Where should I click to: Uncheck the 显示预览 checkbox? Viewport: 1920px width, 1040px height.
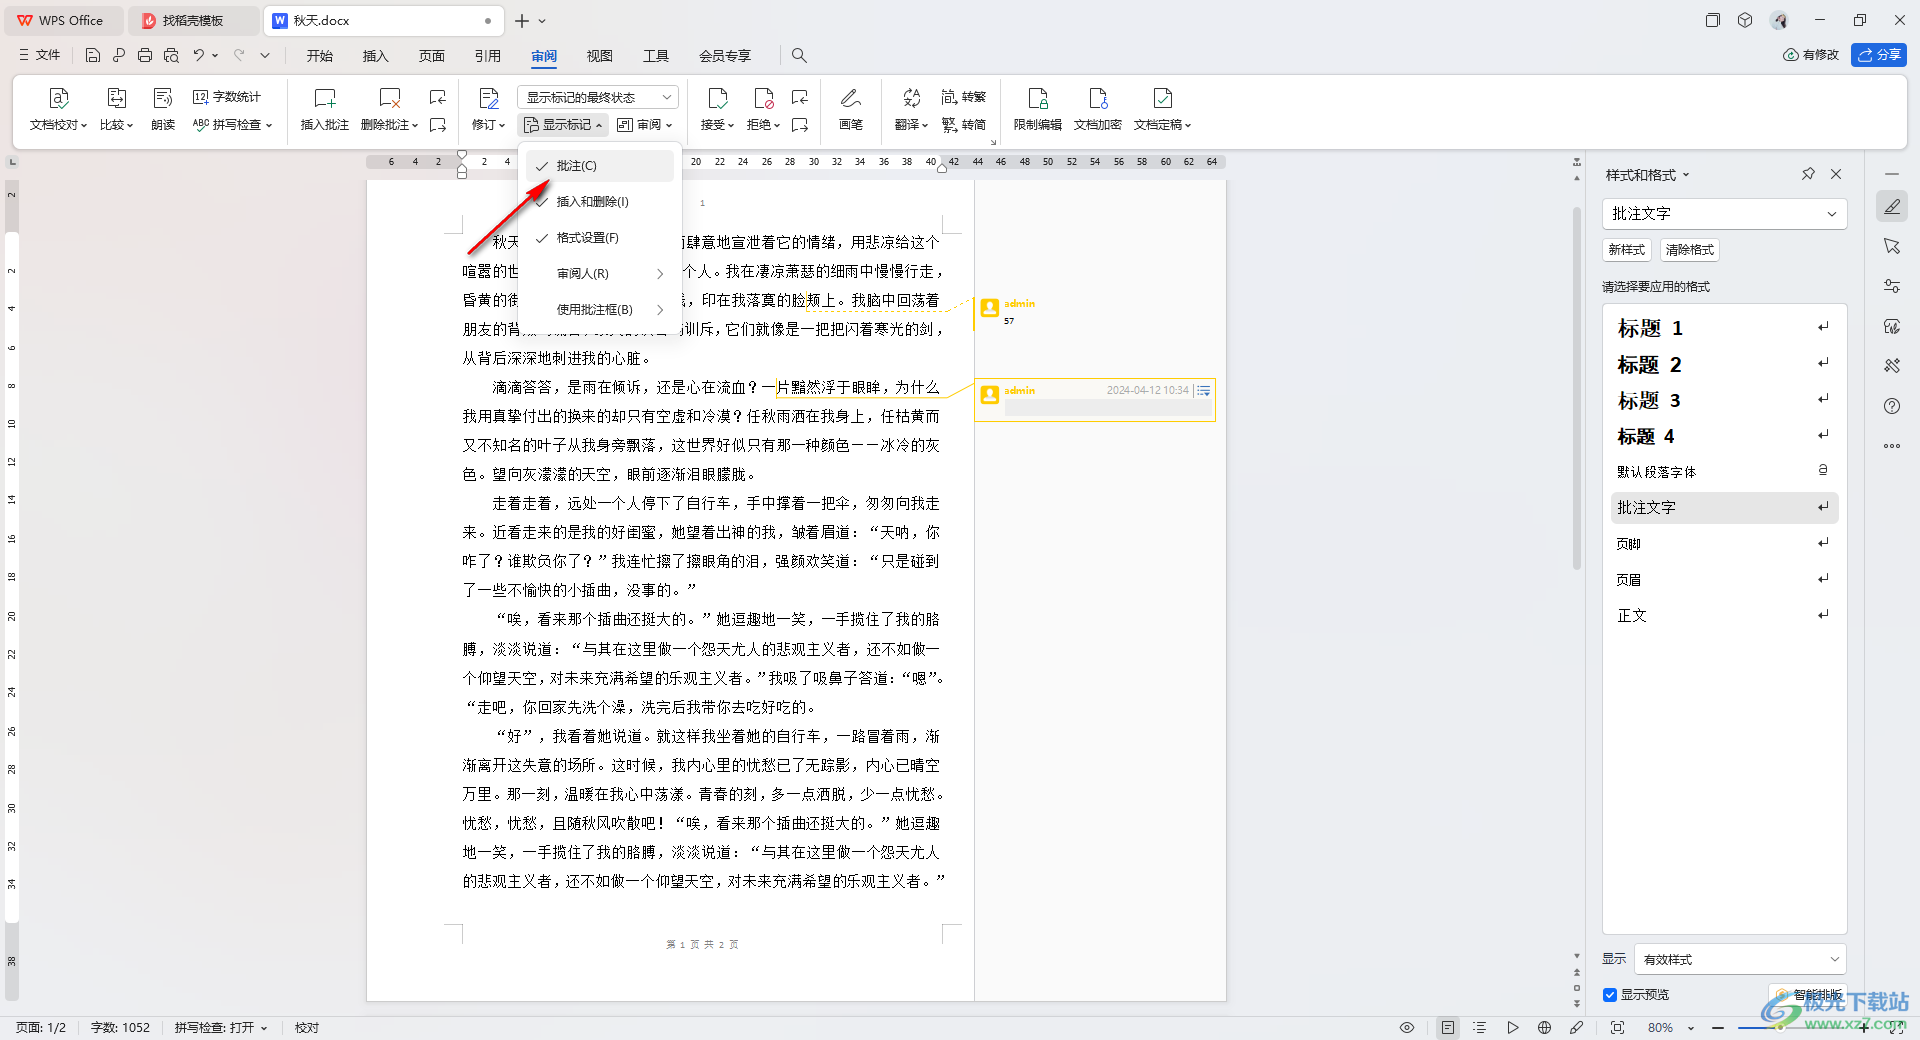coord(1610,995)
